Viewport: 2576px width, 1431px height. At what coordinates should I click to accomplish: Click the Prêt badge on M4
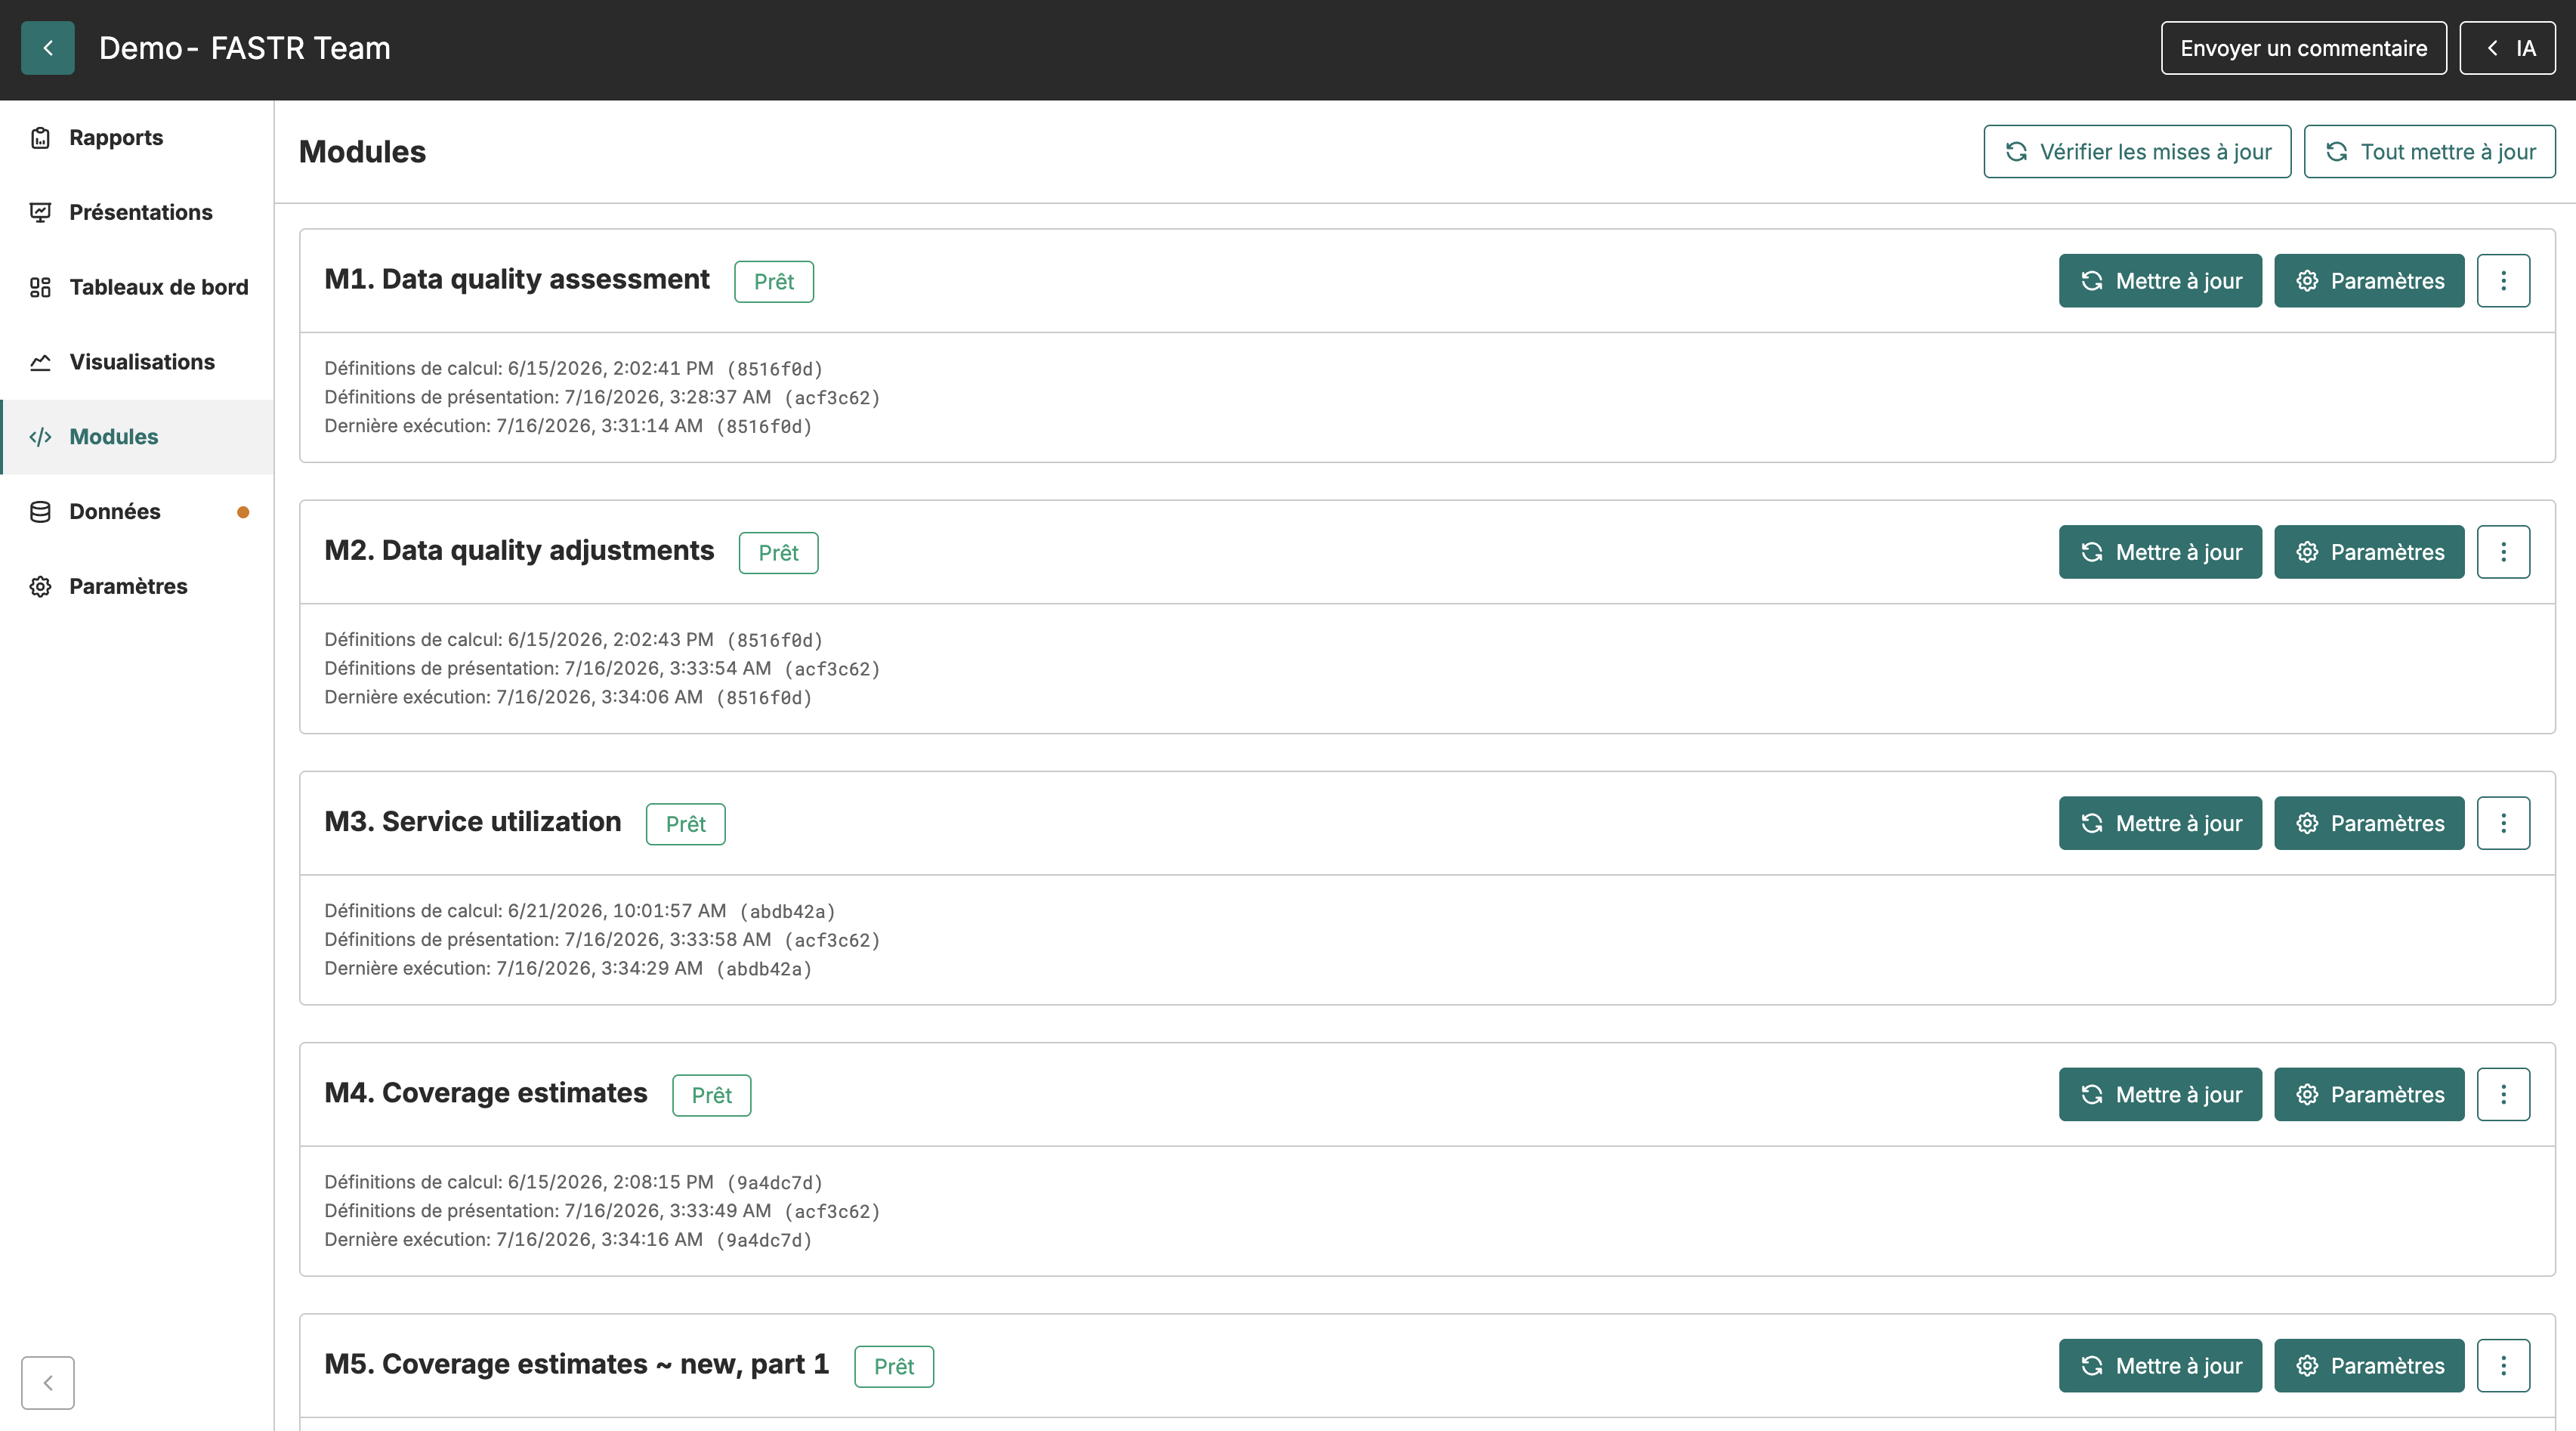[712, 1095]
